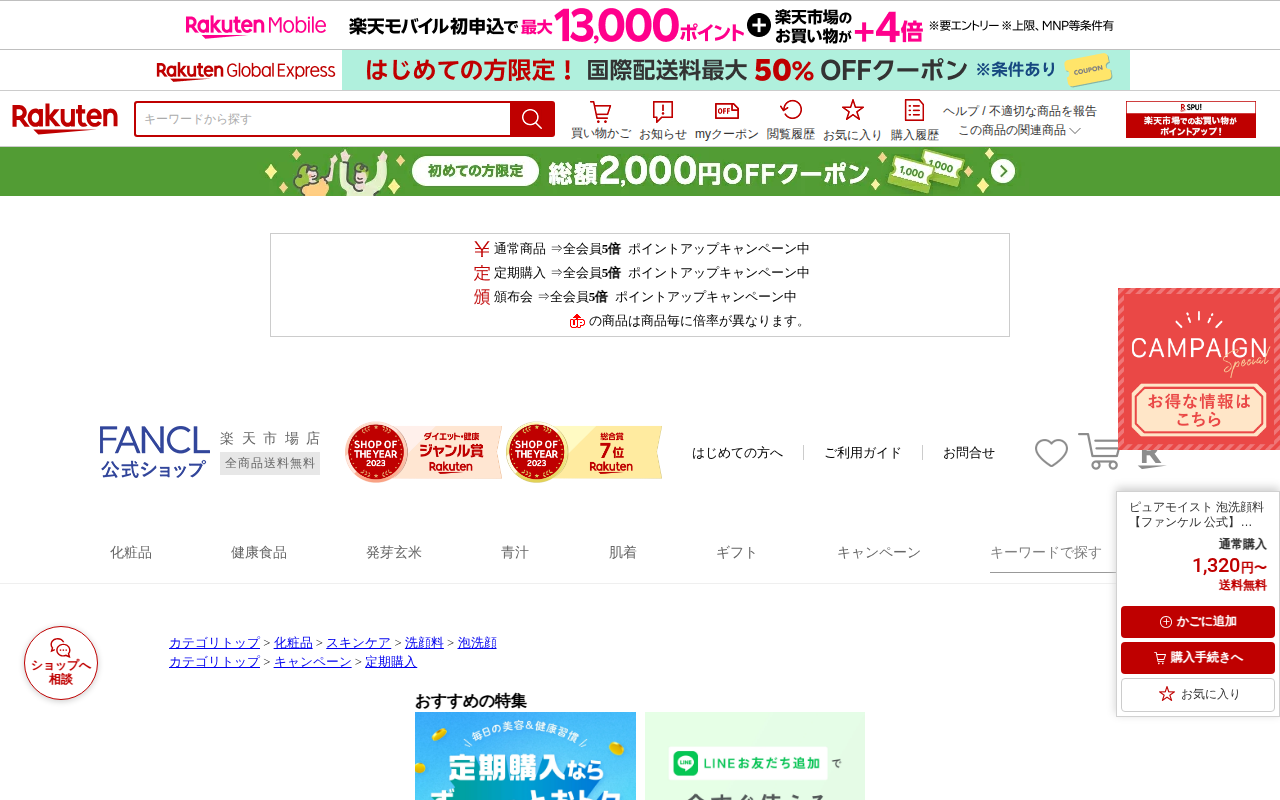Focus the Rakuten キーワードから探す search field
Viewport: 1280px width, 800px height.
pos(323,119)
